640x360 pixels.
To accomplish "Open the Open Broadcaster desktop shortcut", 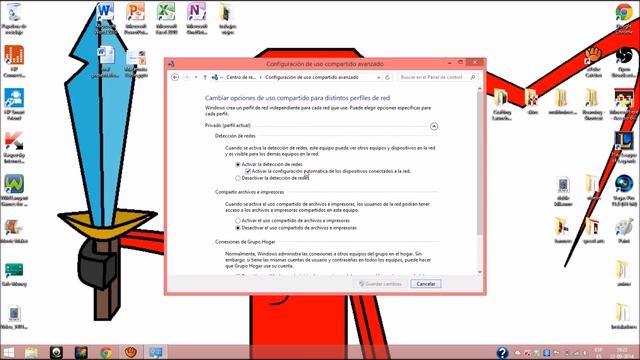I will (x=624, y=61).
